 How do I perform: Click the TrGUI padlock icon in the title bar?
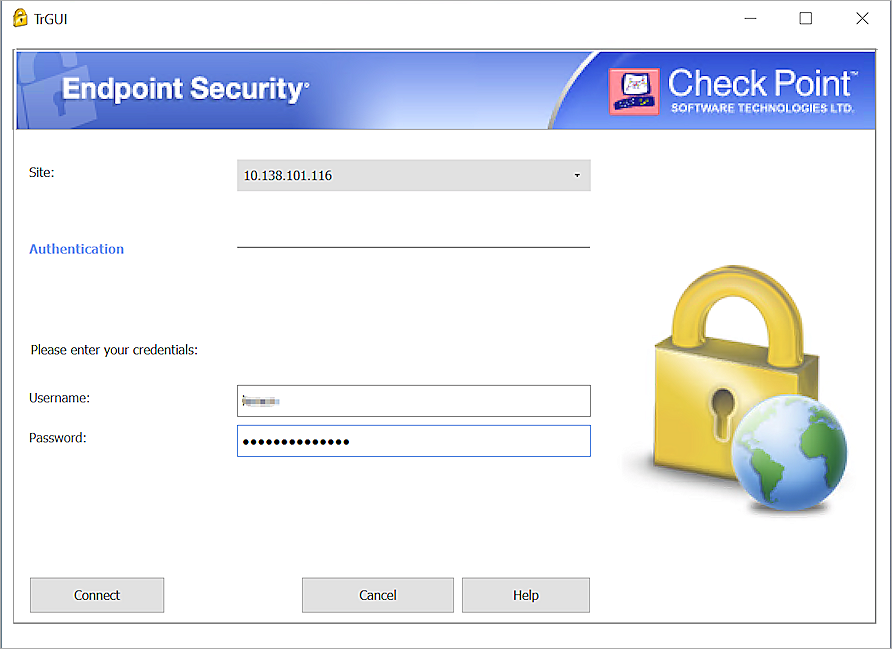(x=18, y=18)
